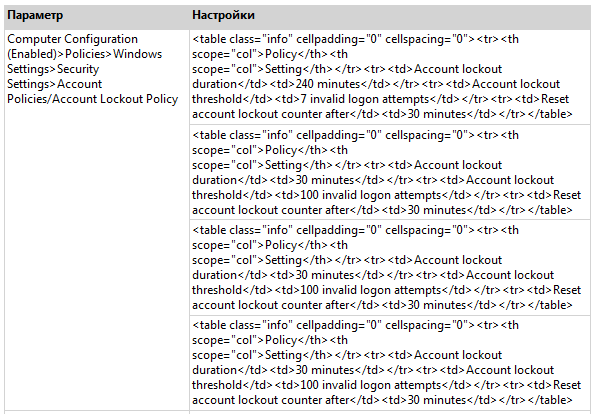
Task: Click the '7 invalid logon attempts' text
Action: click(365, 99)
